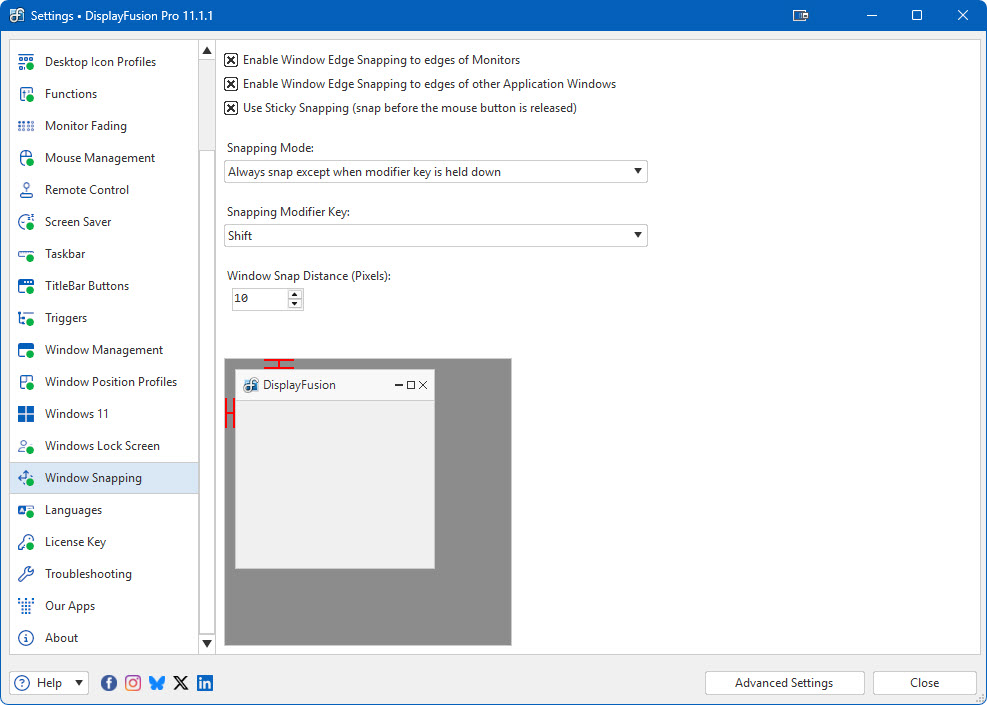Toggle snapping to edges of Monitors checkbox
This screenshot has height=705, width=987.
pos(231,60)
